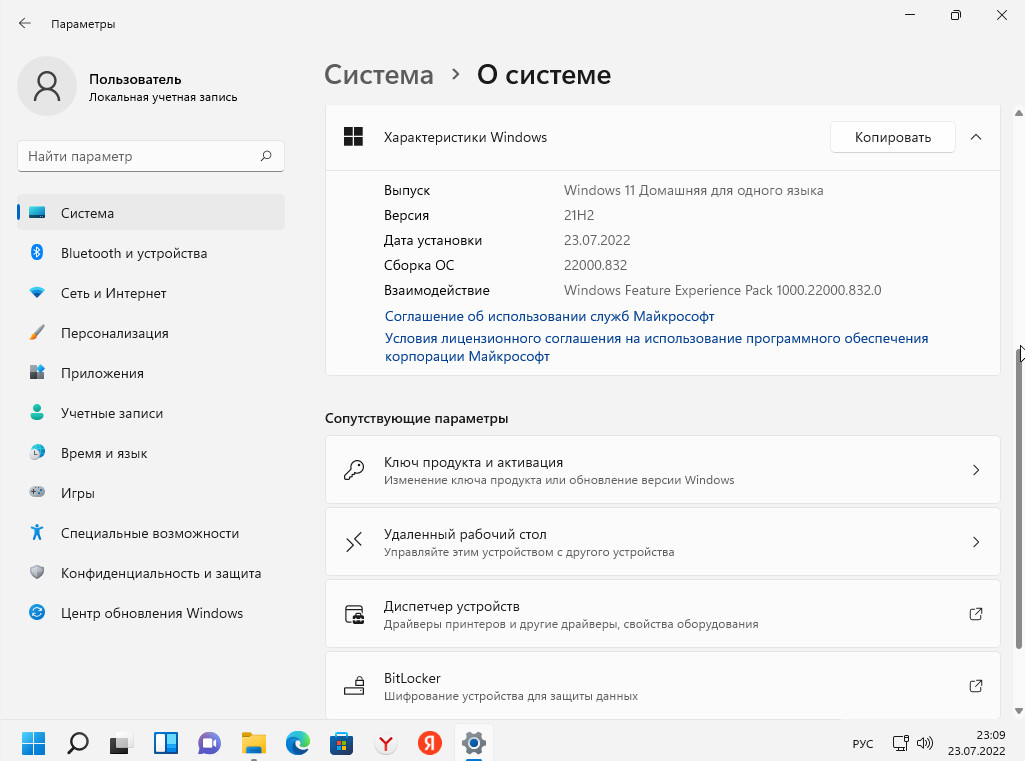Click the Учетные записи person icon

coord(37,412)
